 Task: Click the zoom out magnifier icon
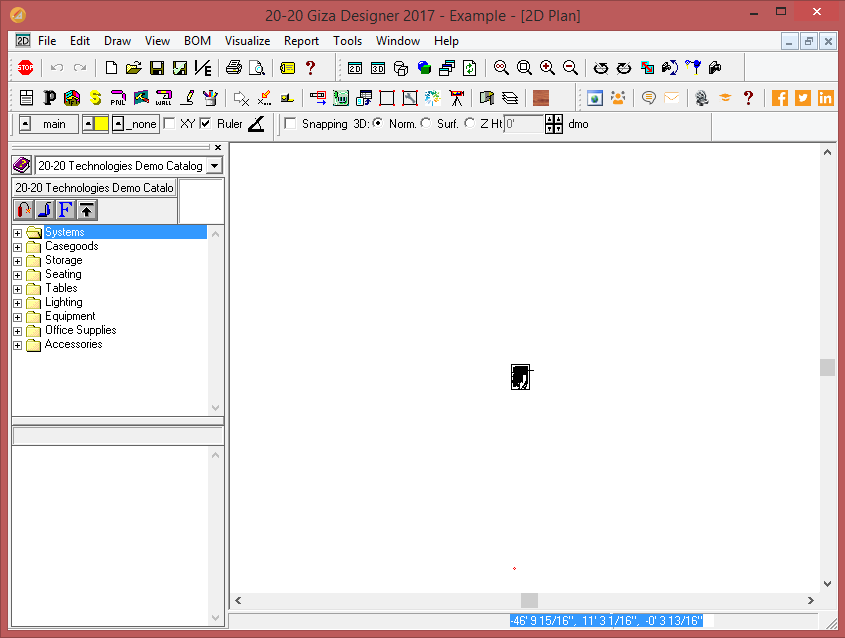(x=570, y=68)
